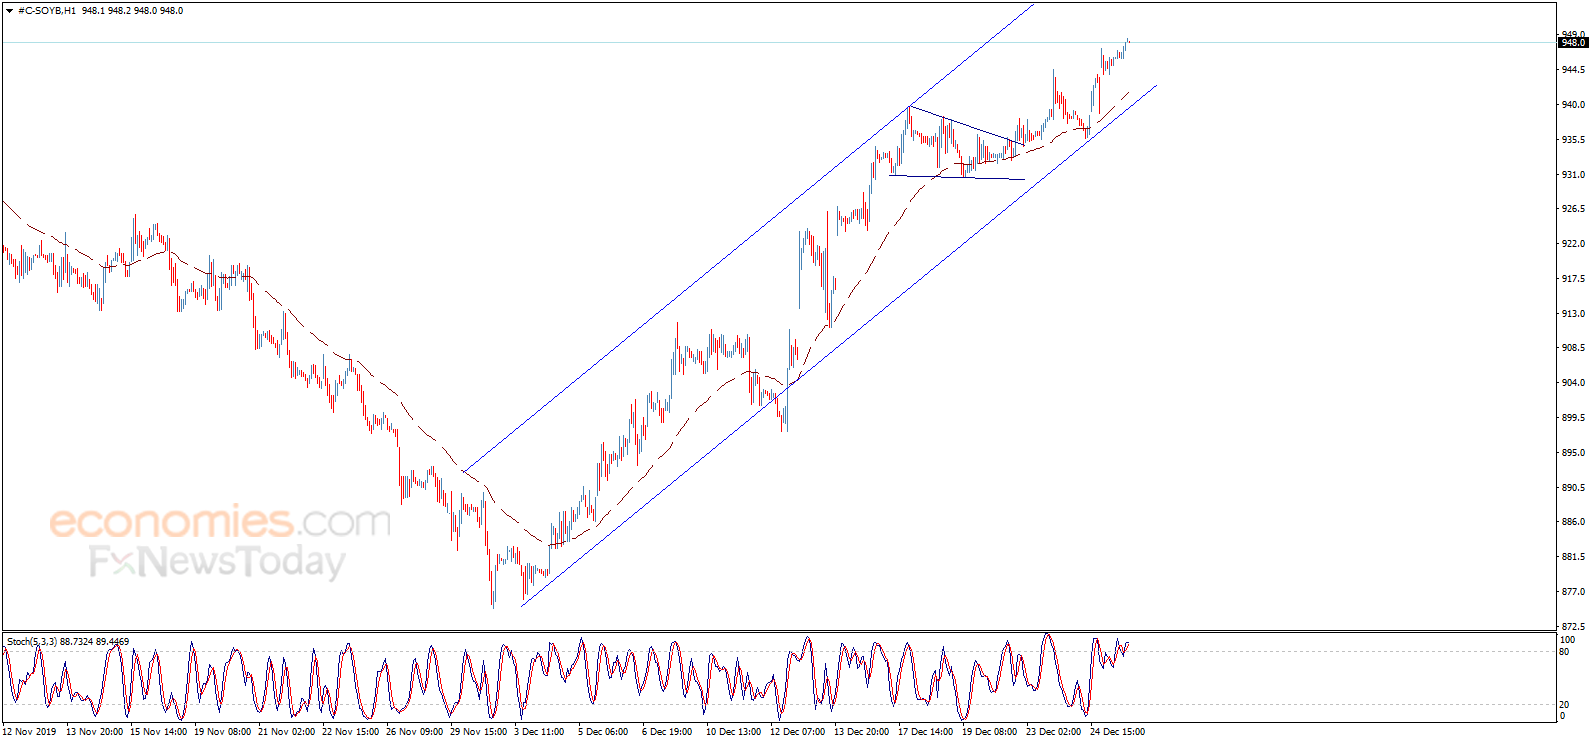Image resolution: width=1596 pixels, height=743 pixels.
Task: Select the 13 Dec 20:00 time label
Action: [862, 732]
